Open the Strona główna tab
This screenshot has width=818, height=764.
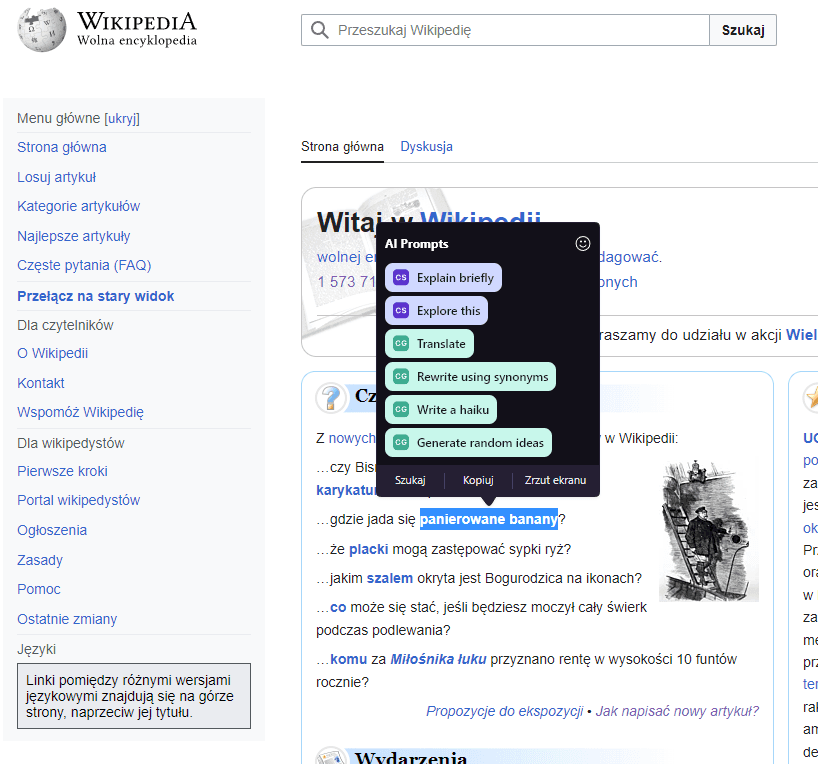click(342, 146)
